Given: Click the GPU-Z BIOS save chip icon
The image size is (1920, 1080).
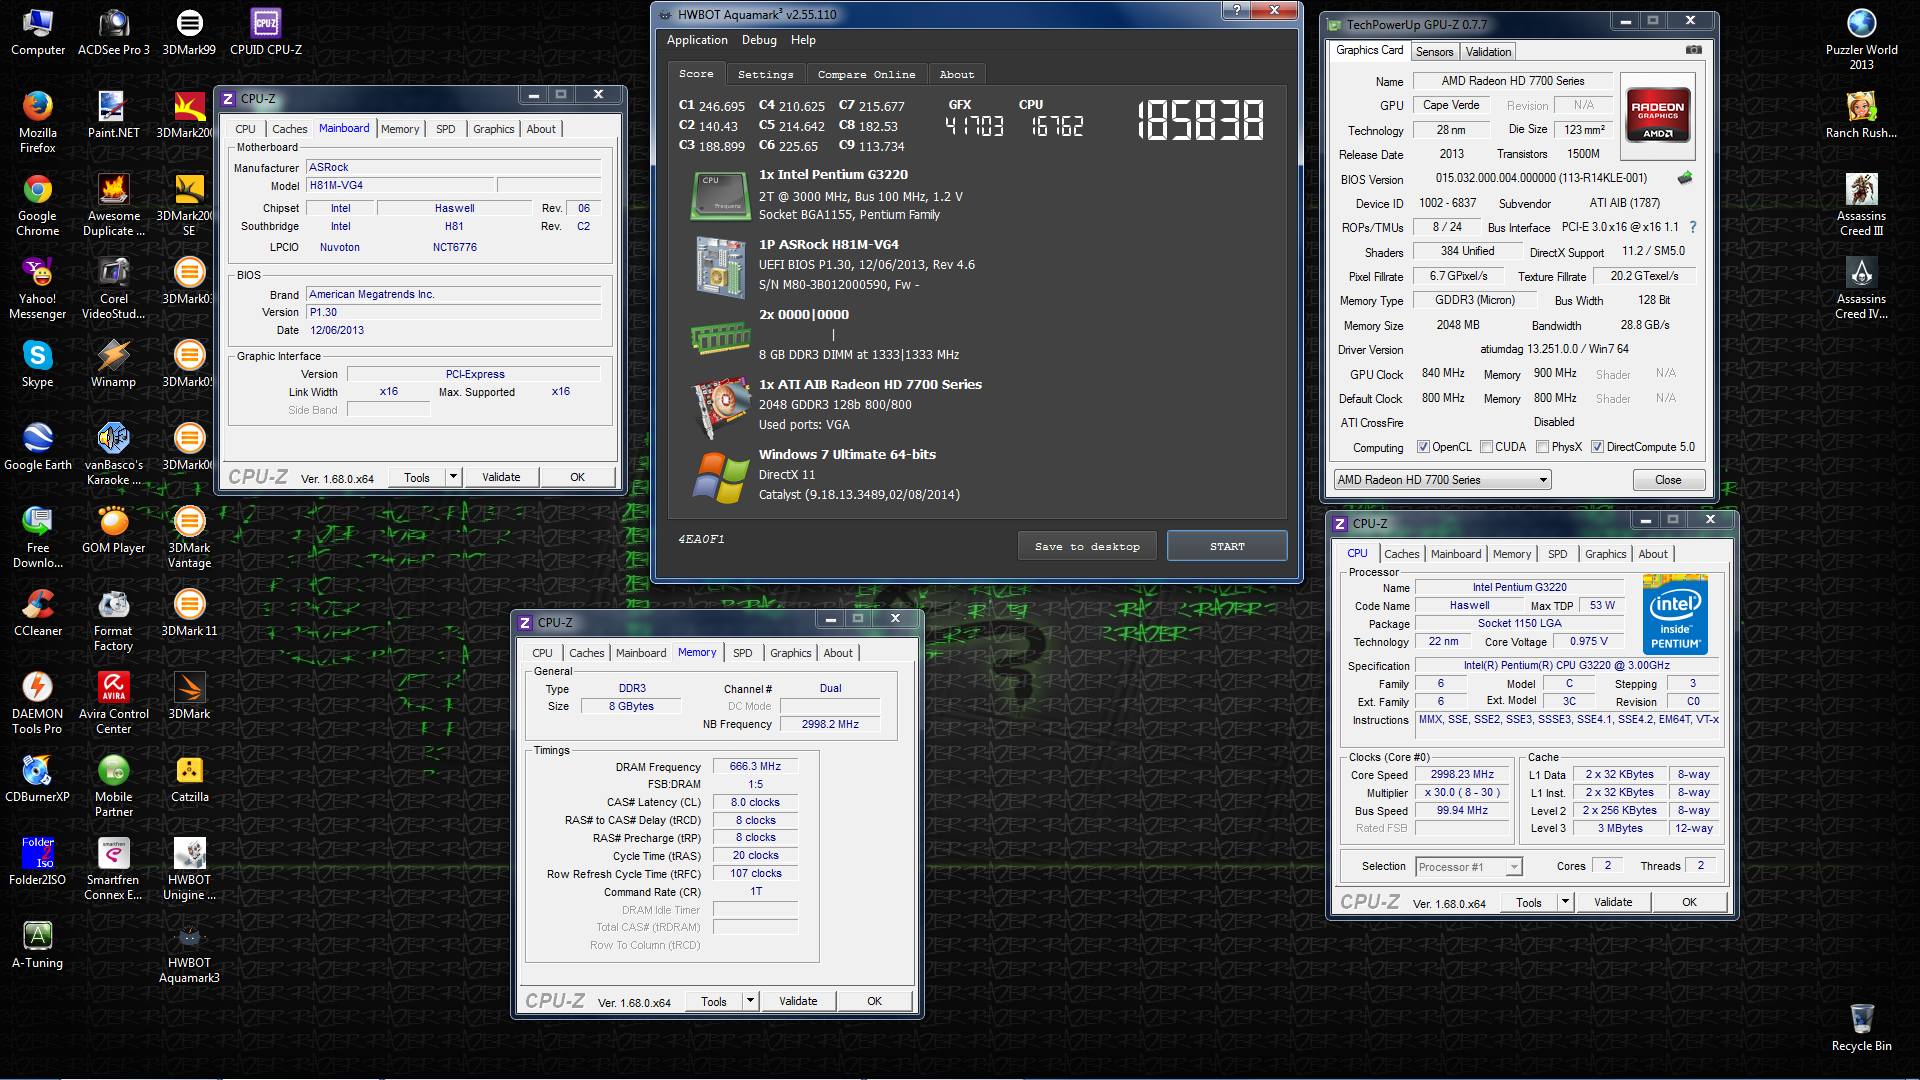Looking at the screenshot, I should [1685, 178].
